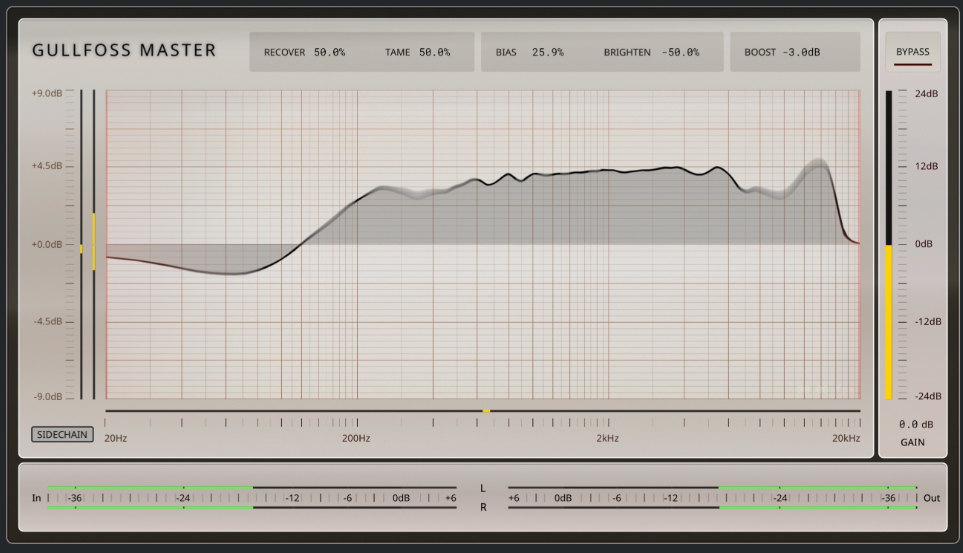Click the GULLFOSS MASTER title
The width and height of the screenshot is (963, 553).
point(124,50)
